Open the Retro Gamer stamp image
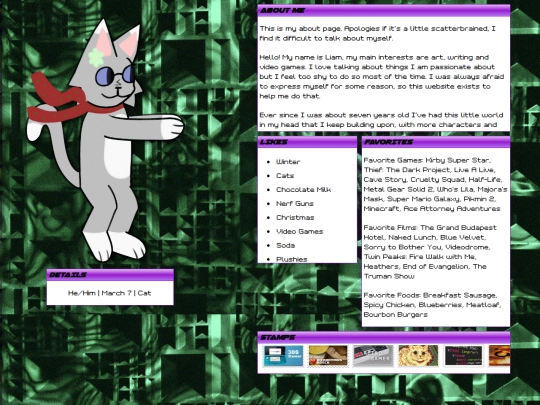Image resolution: width=540 pixels, height=405 pixels. click(373, 356)
